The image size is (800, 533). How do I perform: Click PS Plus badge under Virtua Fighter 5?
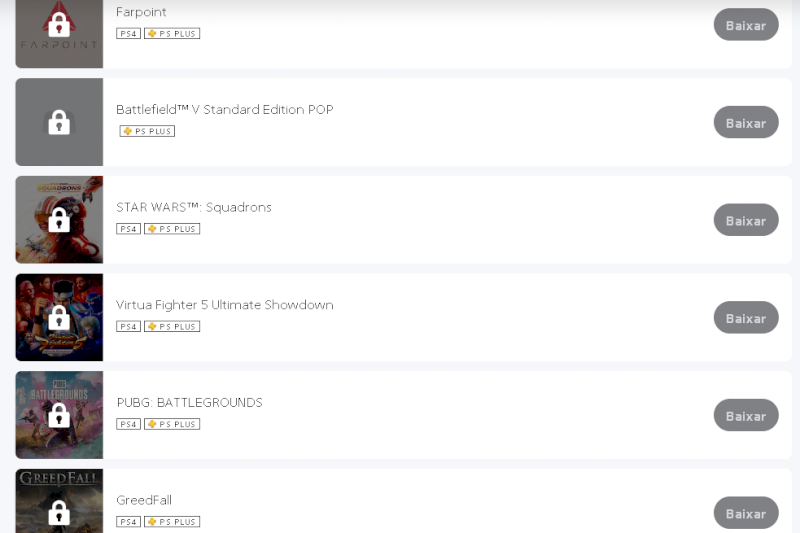172,326
